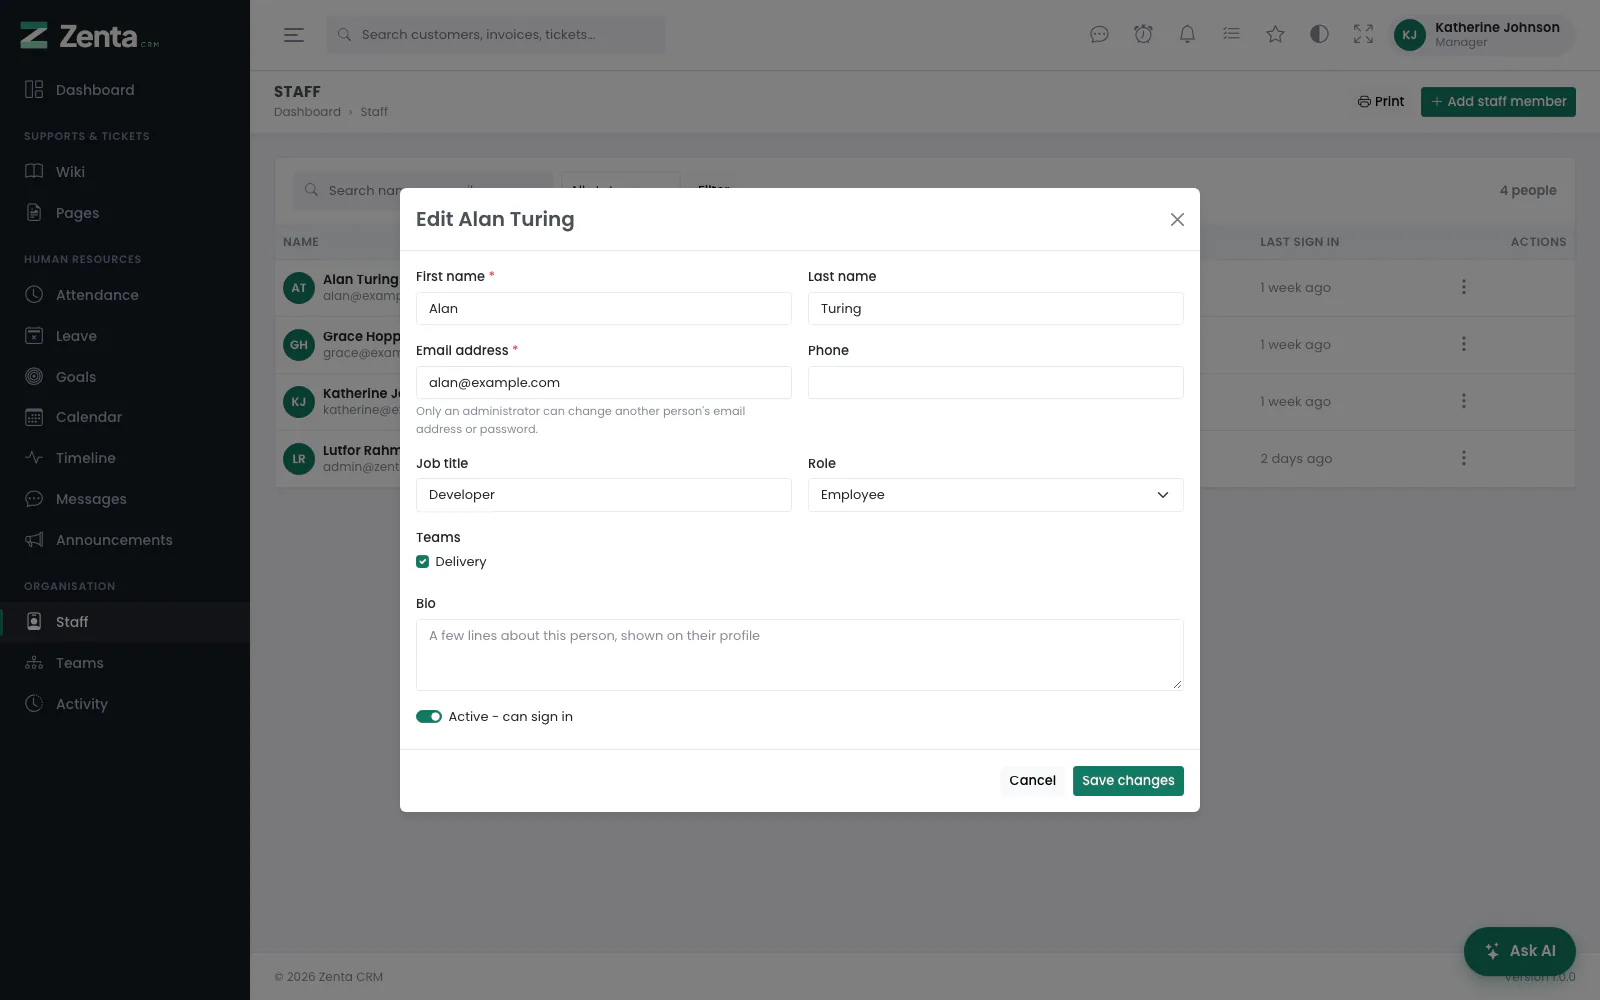The image size is (1600, 1000).
Task: Click the Last name field containing Turing
Action: click(996, 309)
